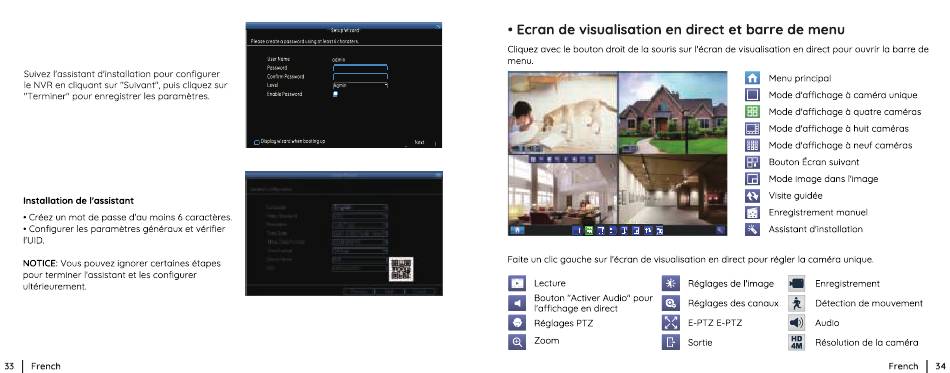Click the Lecture playback icon

[516, 283]
